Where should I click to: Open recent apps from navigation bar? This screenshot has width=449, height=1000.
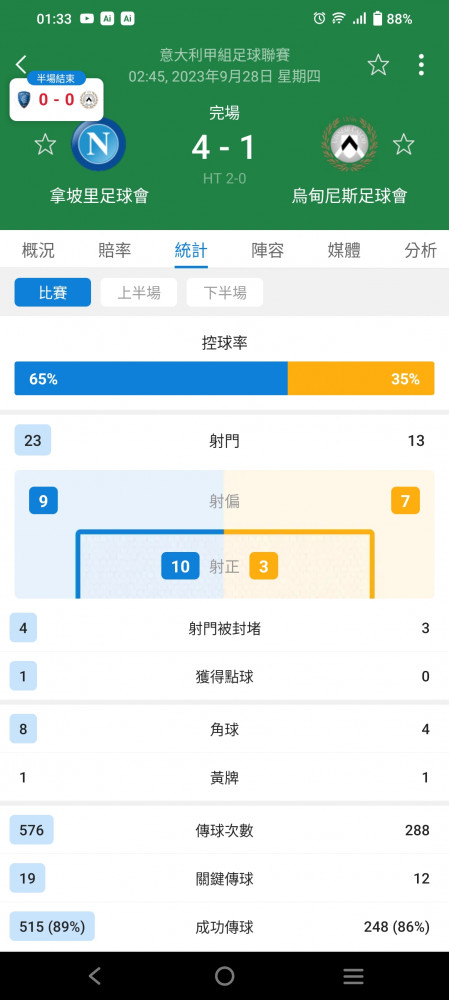353,976
